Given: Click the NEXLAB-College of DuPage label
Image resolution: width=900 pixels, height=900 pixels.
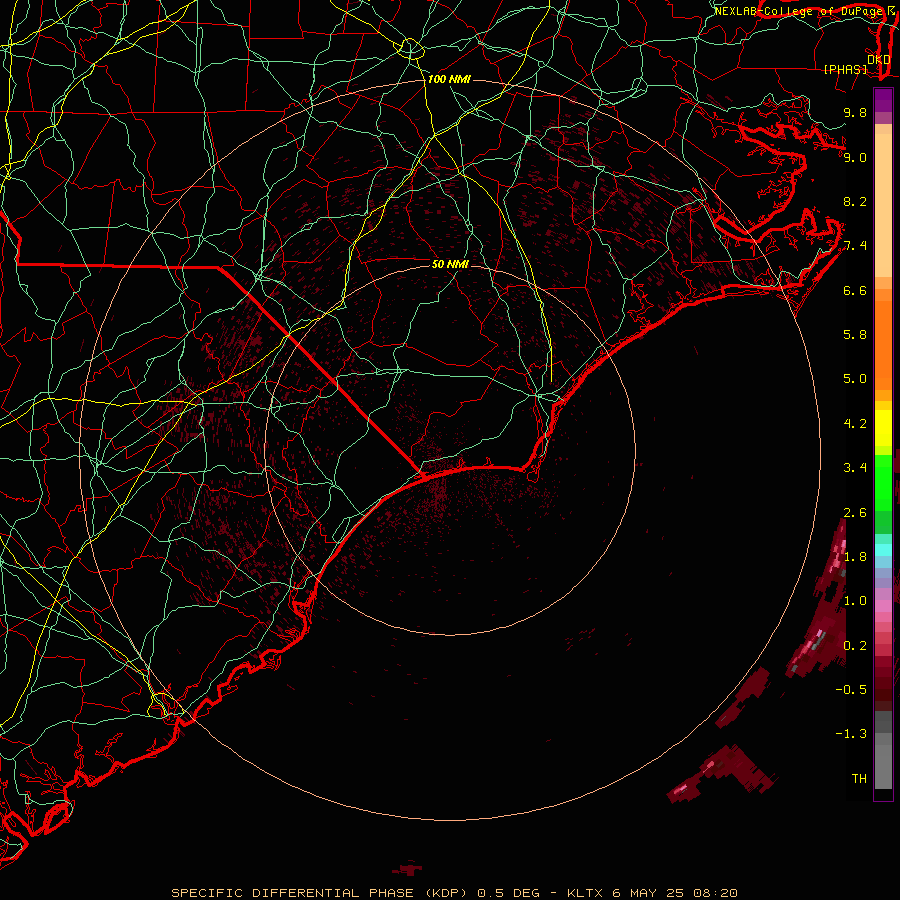Looking at the screenshot, I should [x=800, y=11].
